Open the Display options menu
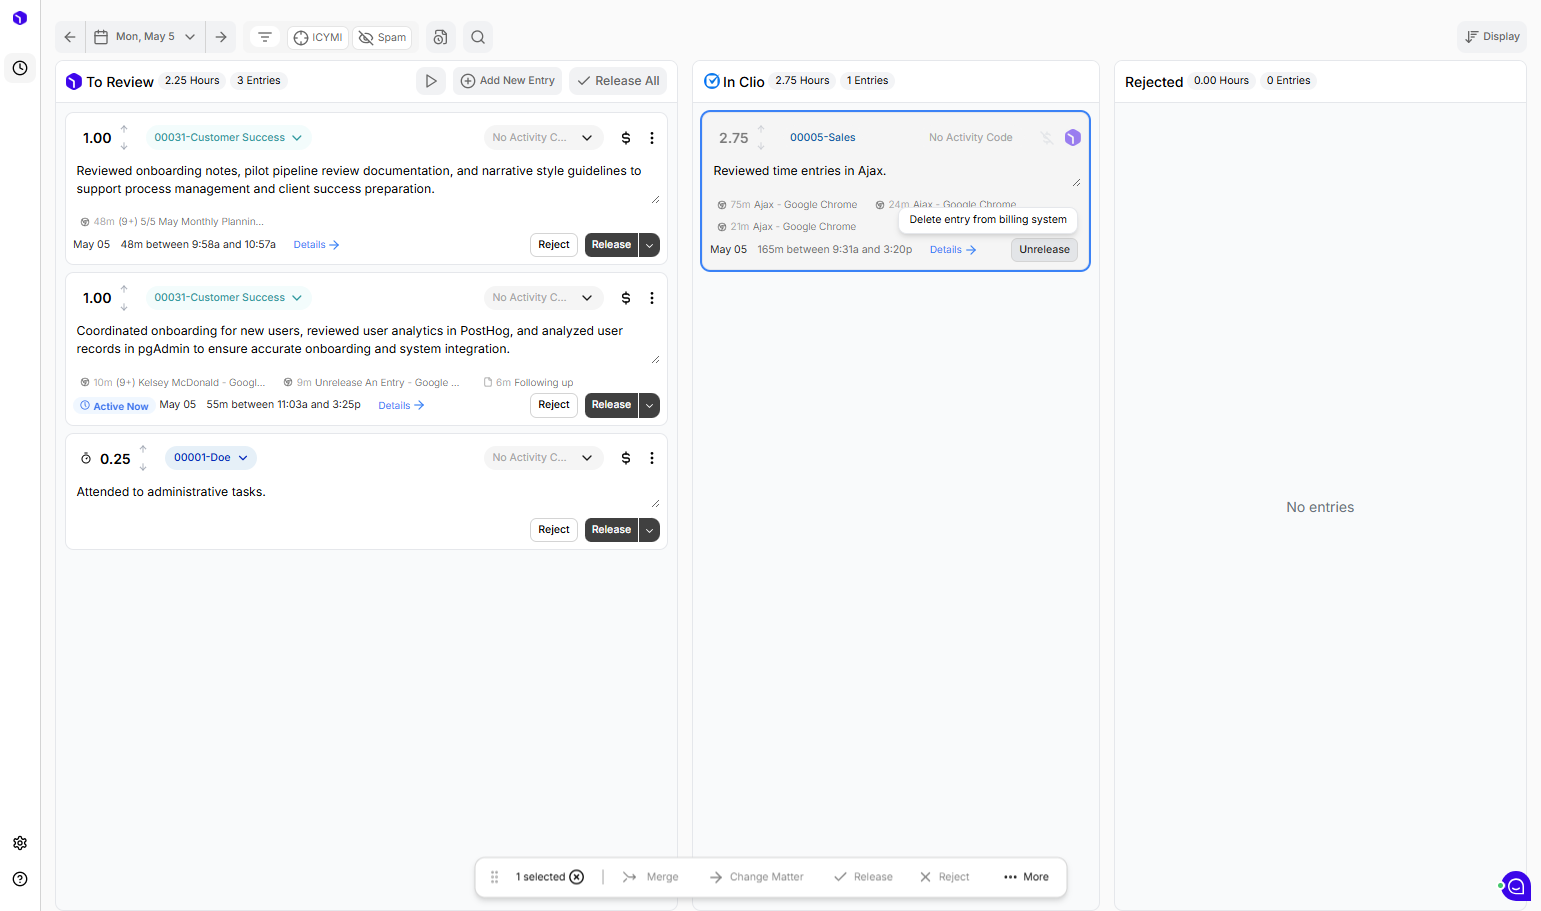The image size is (1541, 911). [x=1492, y=37]
